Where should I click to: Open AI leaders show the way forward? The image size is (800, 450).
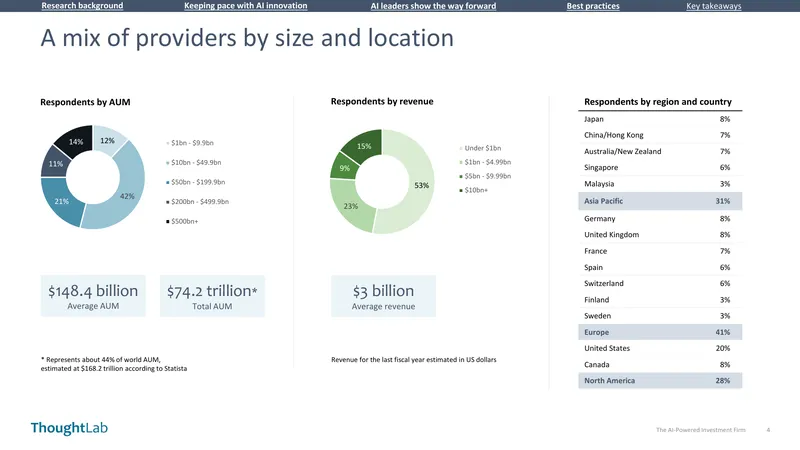pos(433,6)
